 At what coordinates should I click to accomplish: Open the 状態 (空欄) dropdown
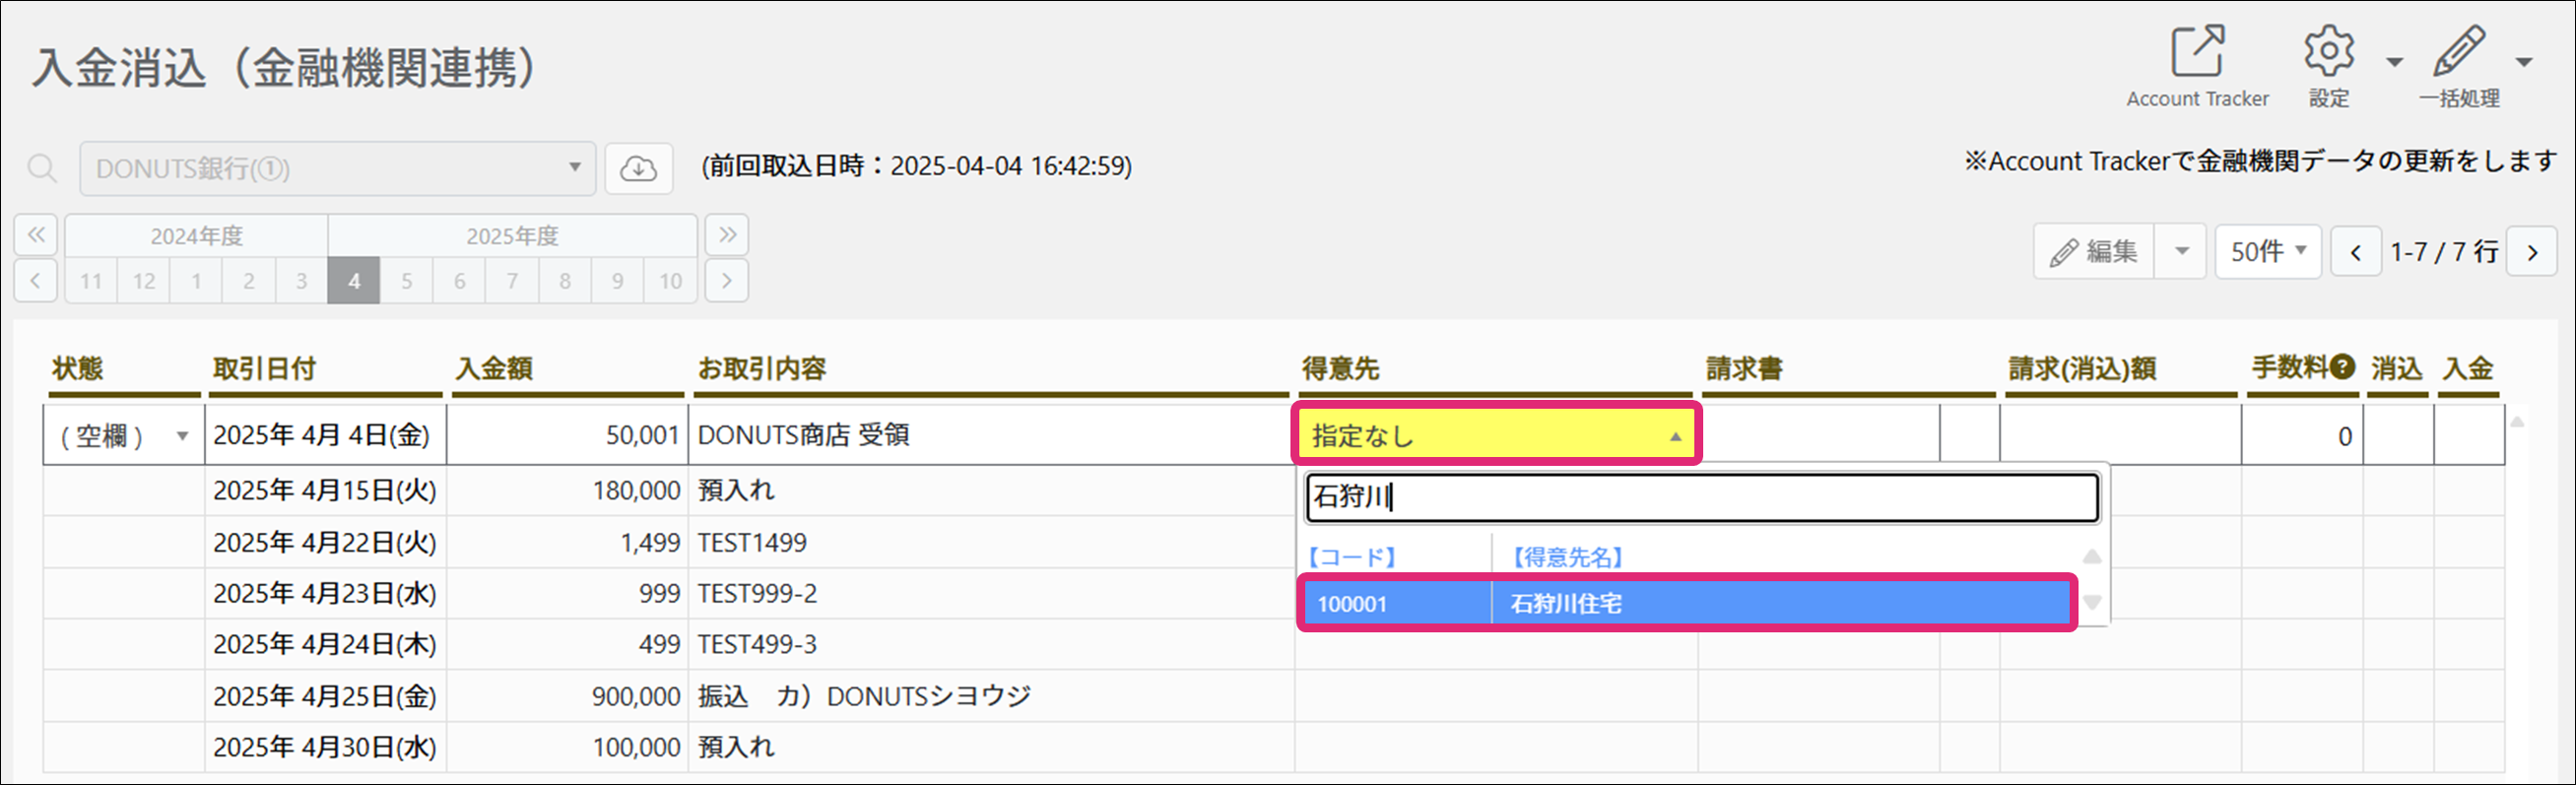click(124, 436)
